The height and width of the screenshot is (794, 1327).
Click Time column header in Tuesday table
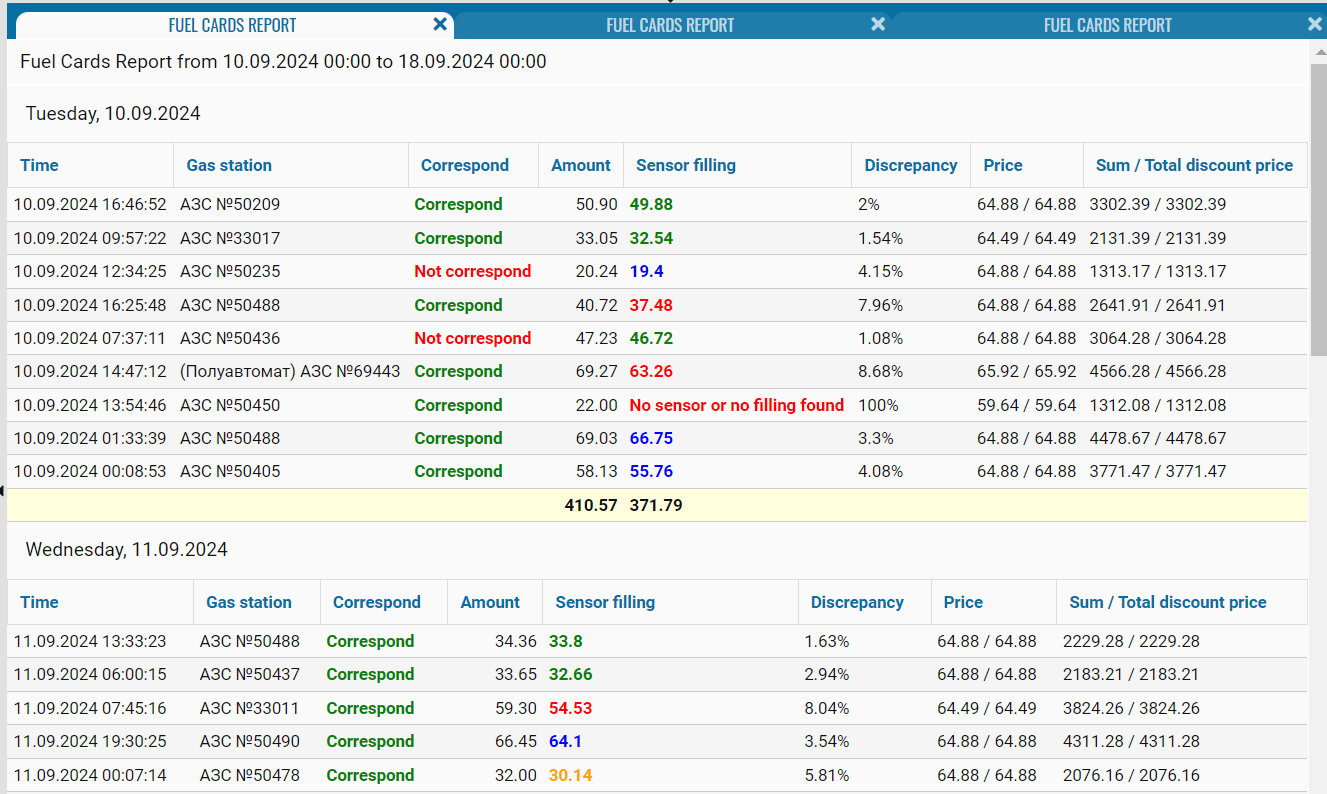pos(40,165)
